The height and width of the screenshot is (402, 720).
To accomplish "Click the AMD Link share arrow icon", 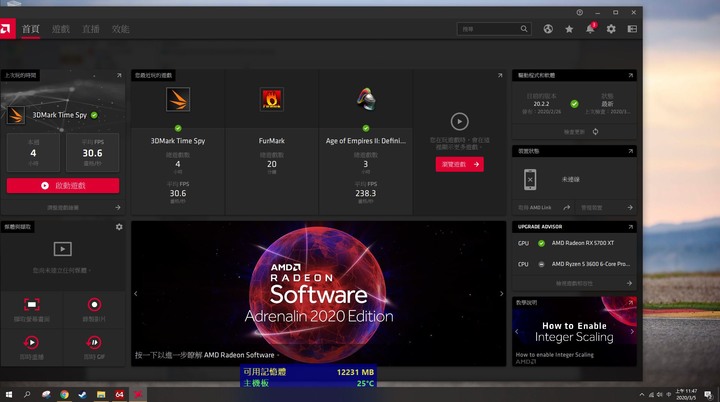I will [x=567, y=208].
